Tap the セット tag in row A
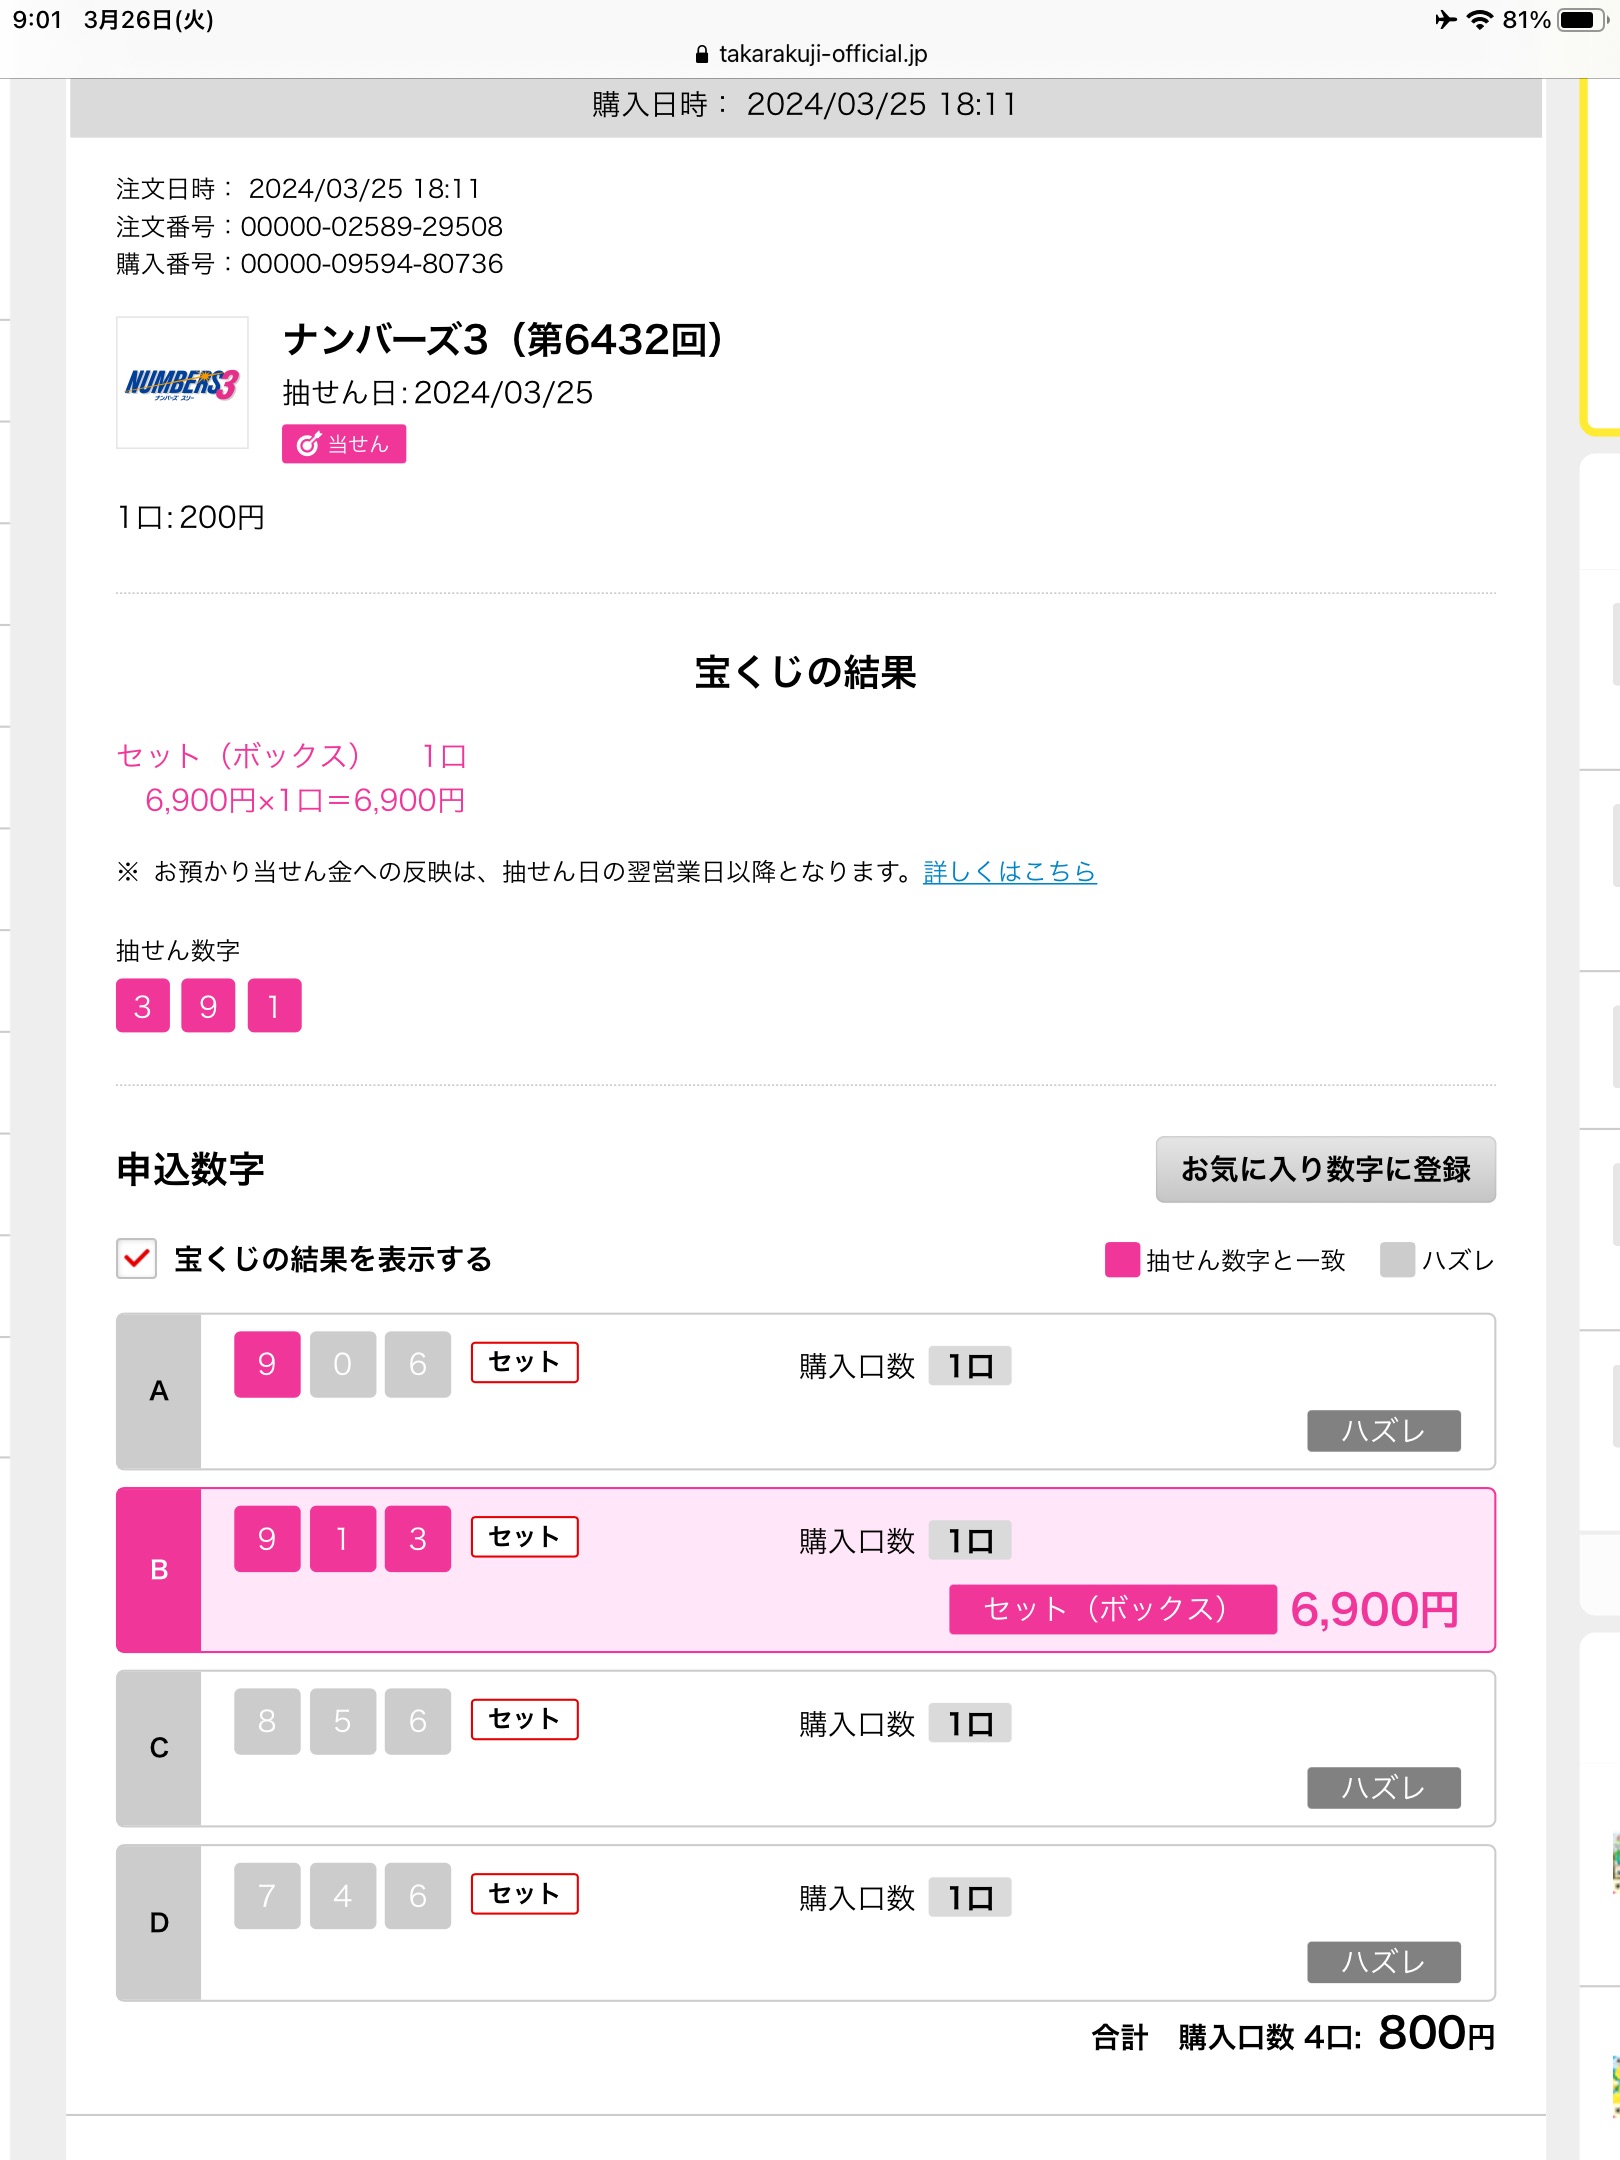The image size is (1620, 2160). (x=524, y=1362)
